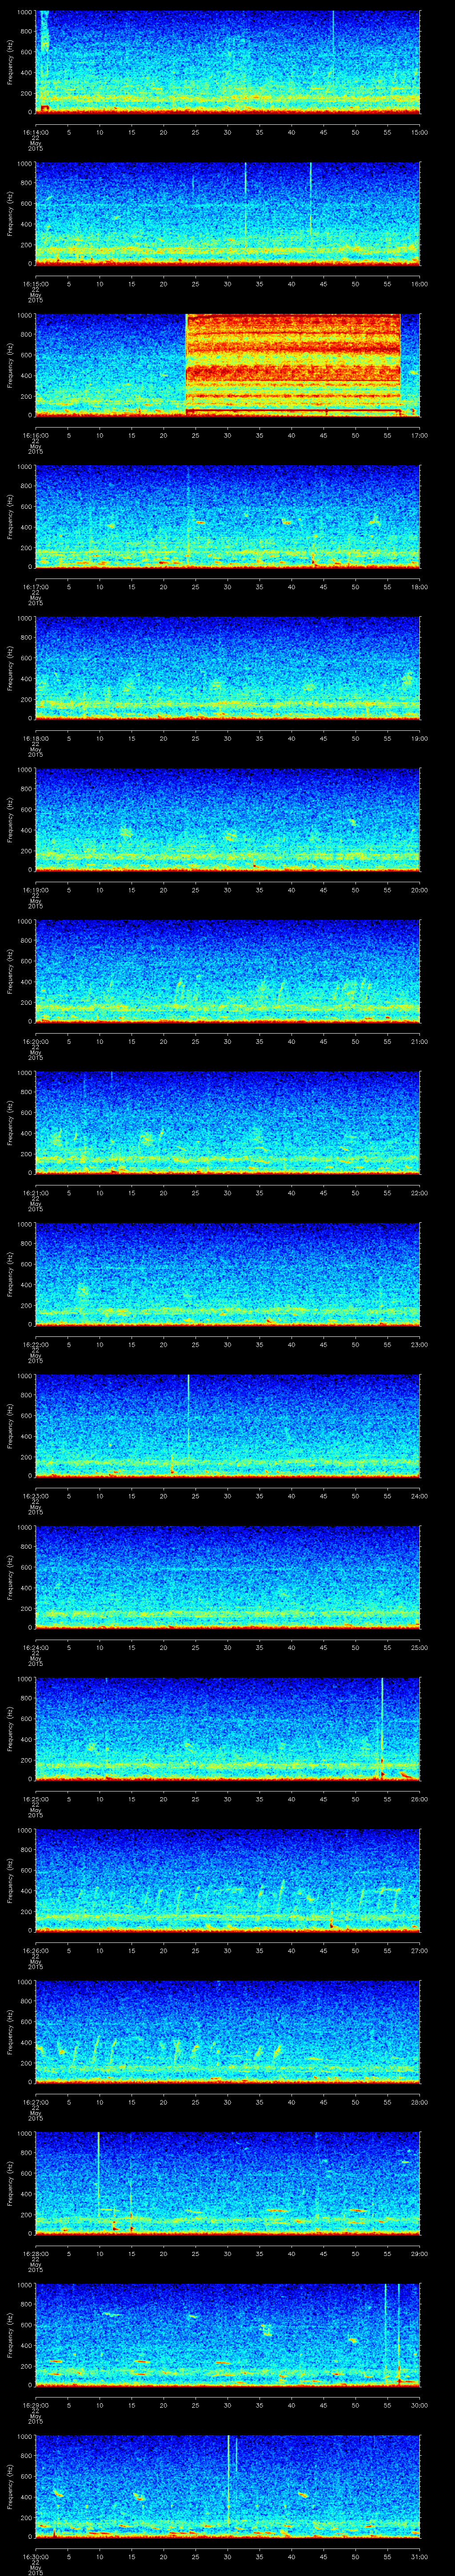Click the spectrogram panel starting at 16:26:00

[x=228, y=1880]
